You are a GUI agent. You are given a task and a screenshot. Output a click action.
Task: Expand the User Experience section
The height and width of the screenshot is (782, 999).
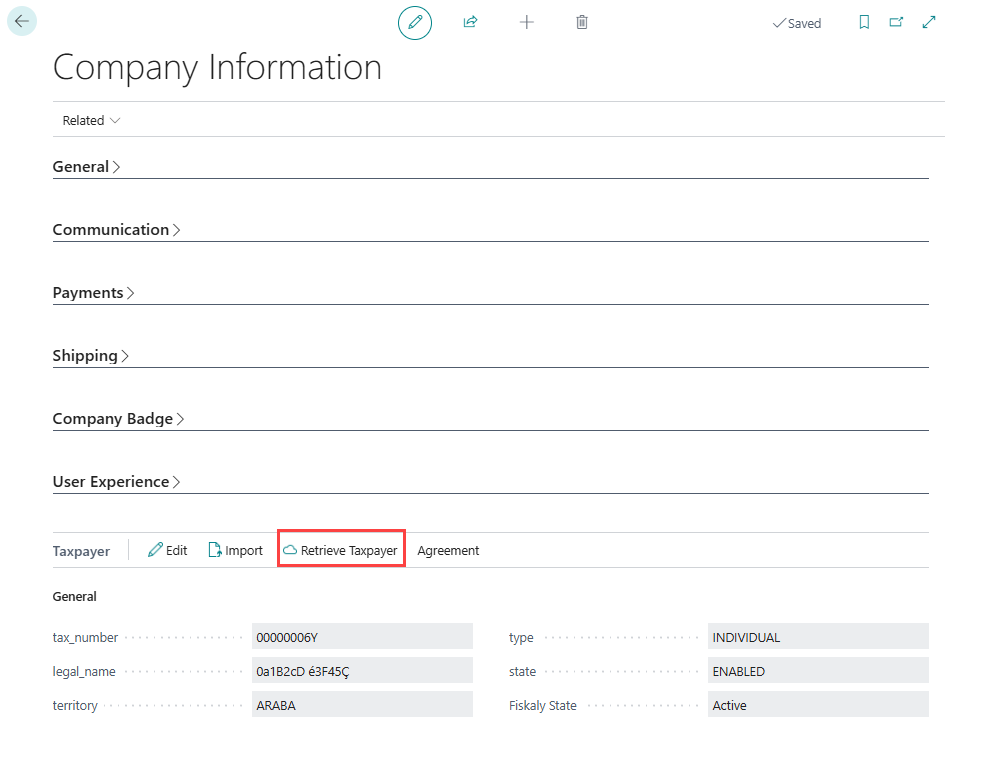116,482
